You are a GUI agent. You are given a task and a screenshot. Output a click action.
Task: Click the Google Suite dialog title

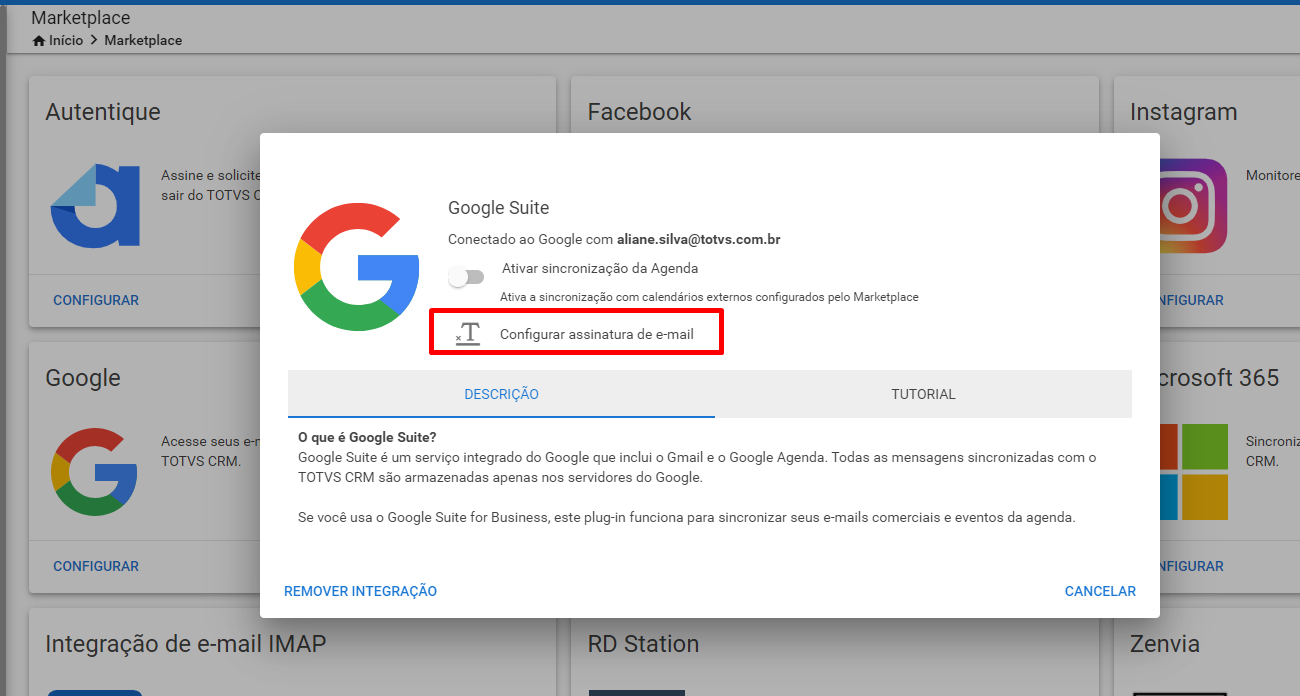[499, 208]
